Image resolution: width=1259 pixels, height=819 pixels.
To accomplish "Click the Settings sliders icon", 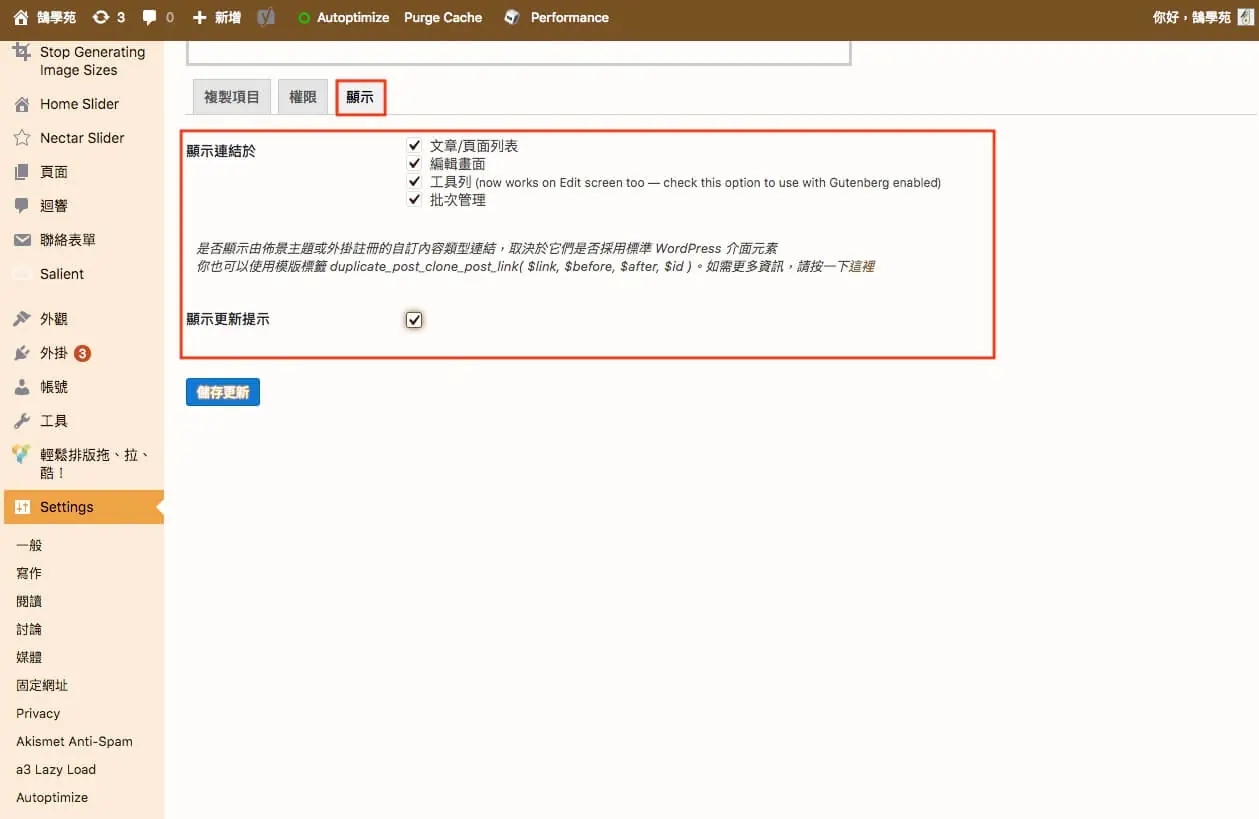I will pos(22,507).
